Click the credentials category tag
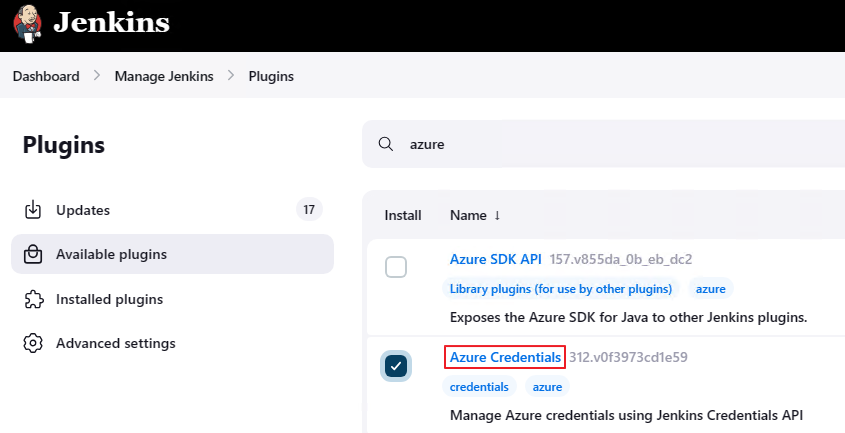This screenshot has height=433, width=845. [x=479, y=387]
